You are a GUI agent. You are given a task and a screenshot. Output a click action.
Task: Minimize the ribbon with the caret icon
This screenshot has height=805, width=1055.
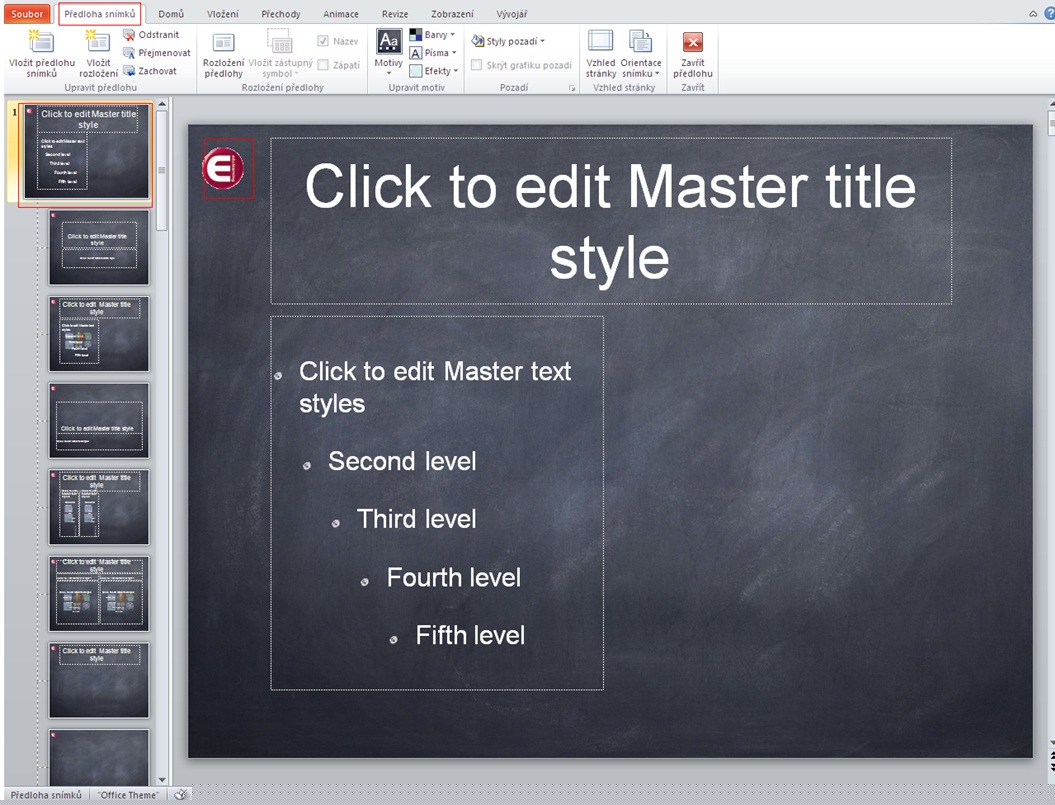click(x=1033, y=13)
